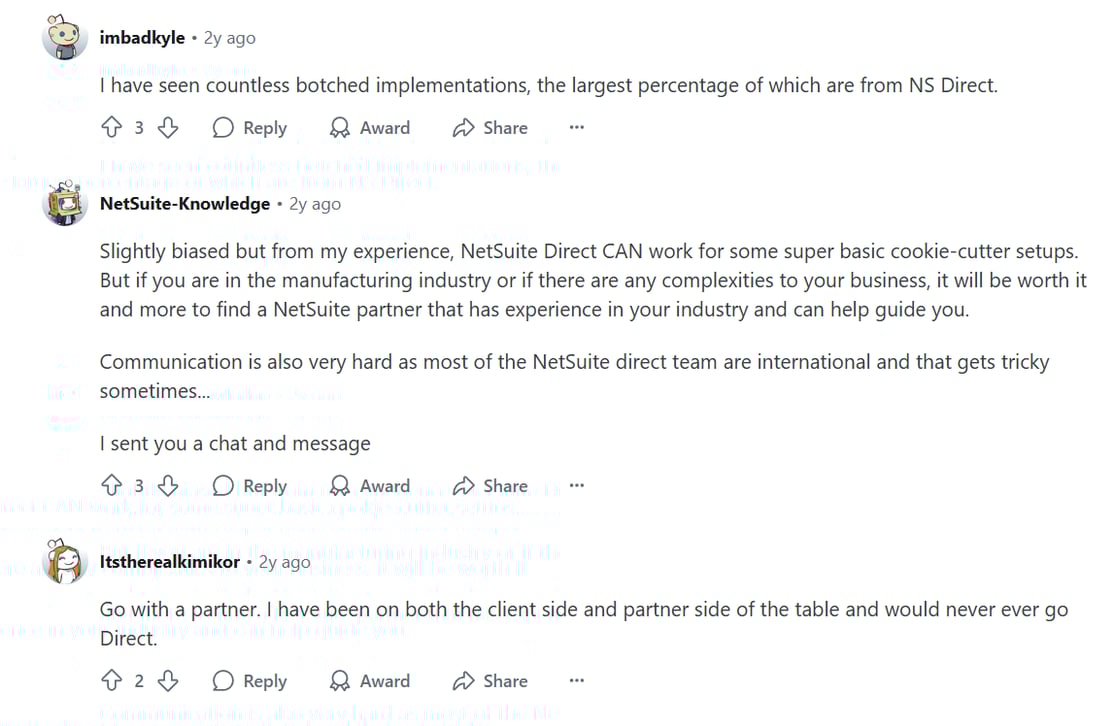
Task: Reply to Itstherealkimikor's comment
Action: 249,680
